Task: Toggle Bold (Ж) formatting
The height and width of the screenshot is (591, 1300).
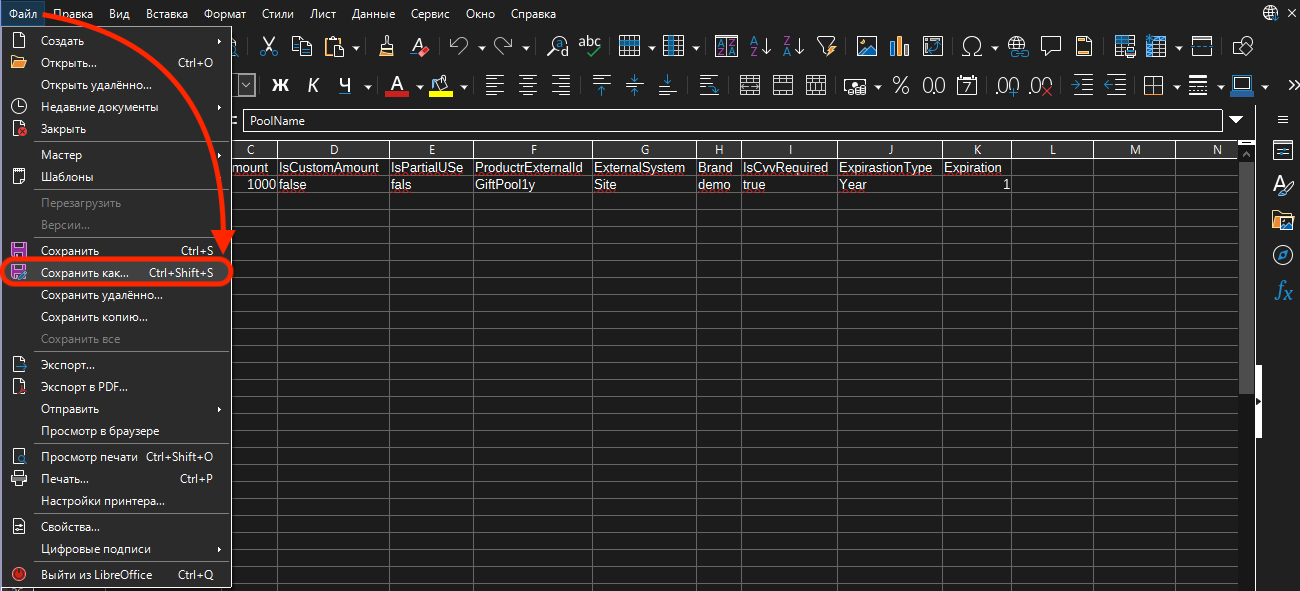Action: point(280,86)
